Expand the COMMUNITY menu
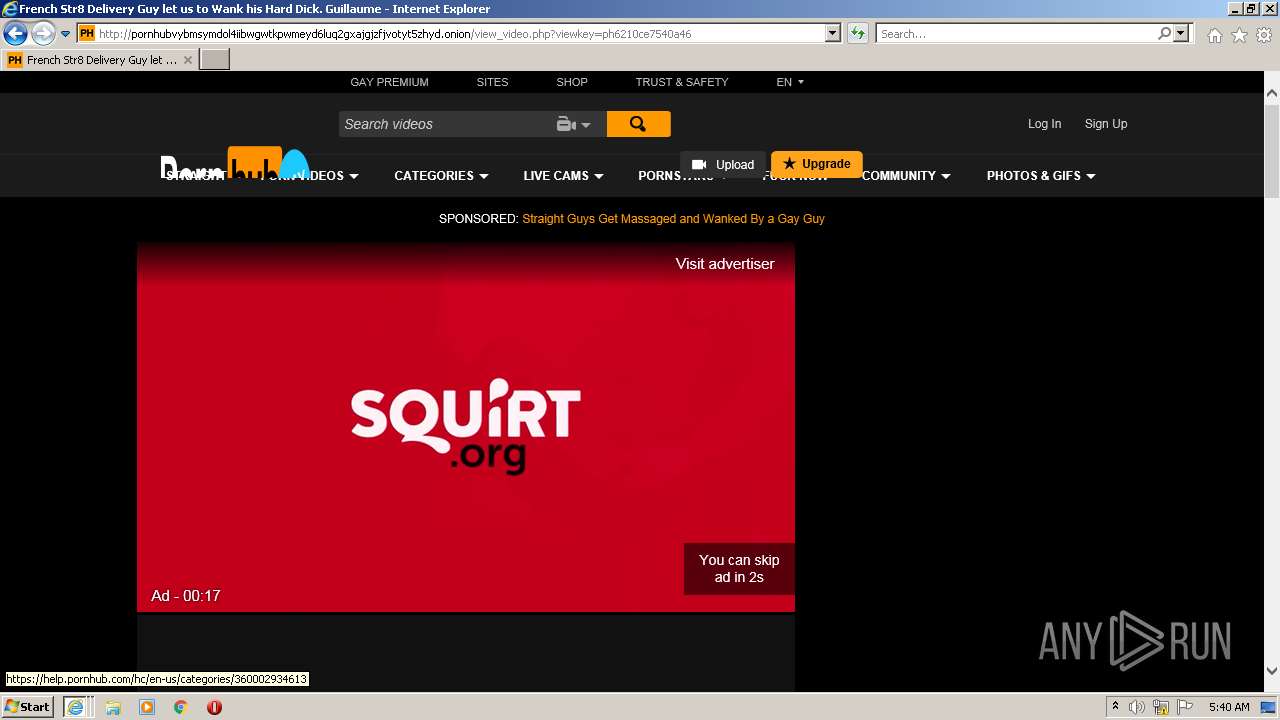Viewport: 1280px width, 720px height. [906, 176]
